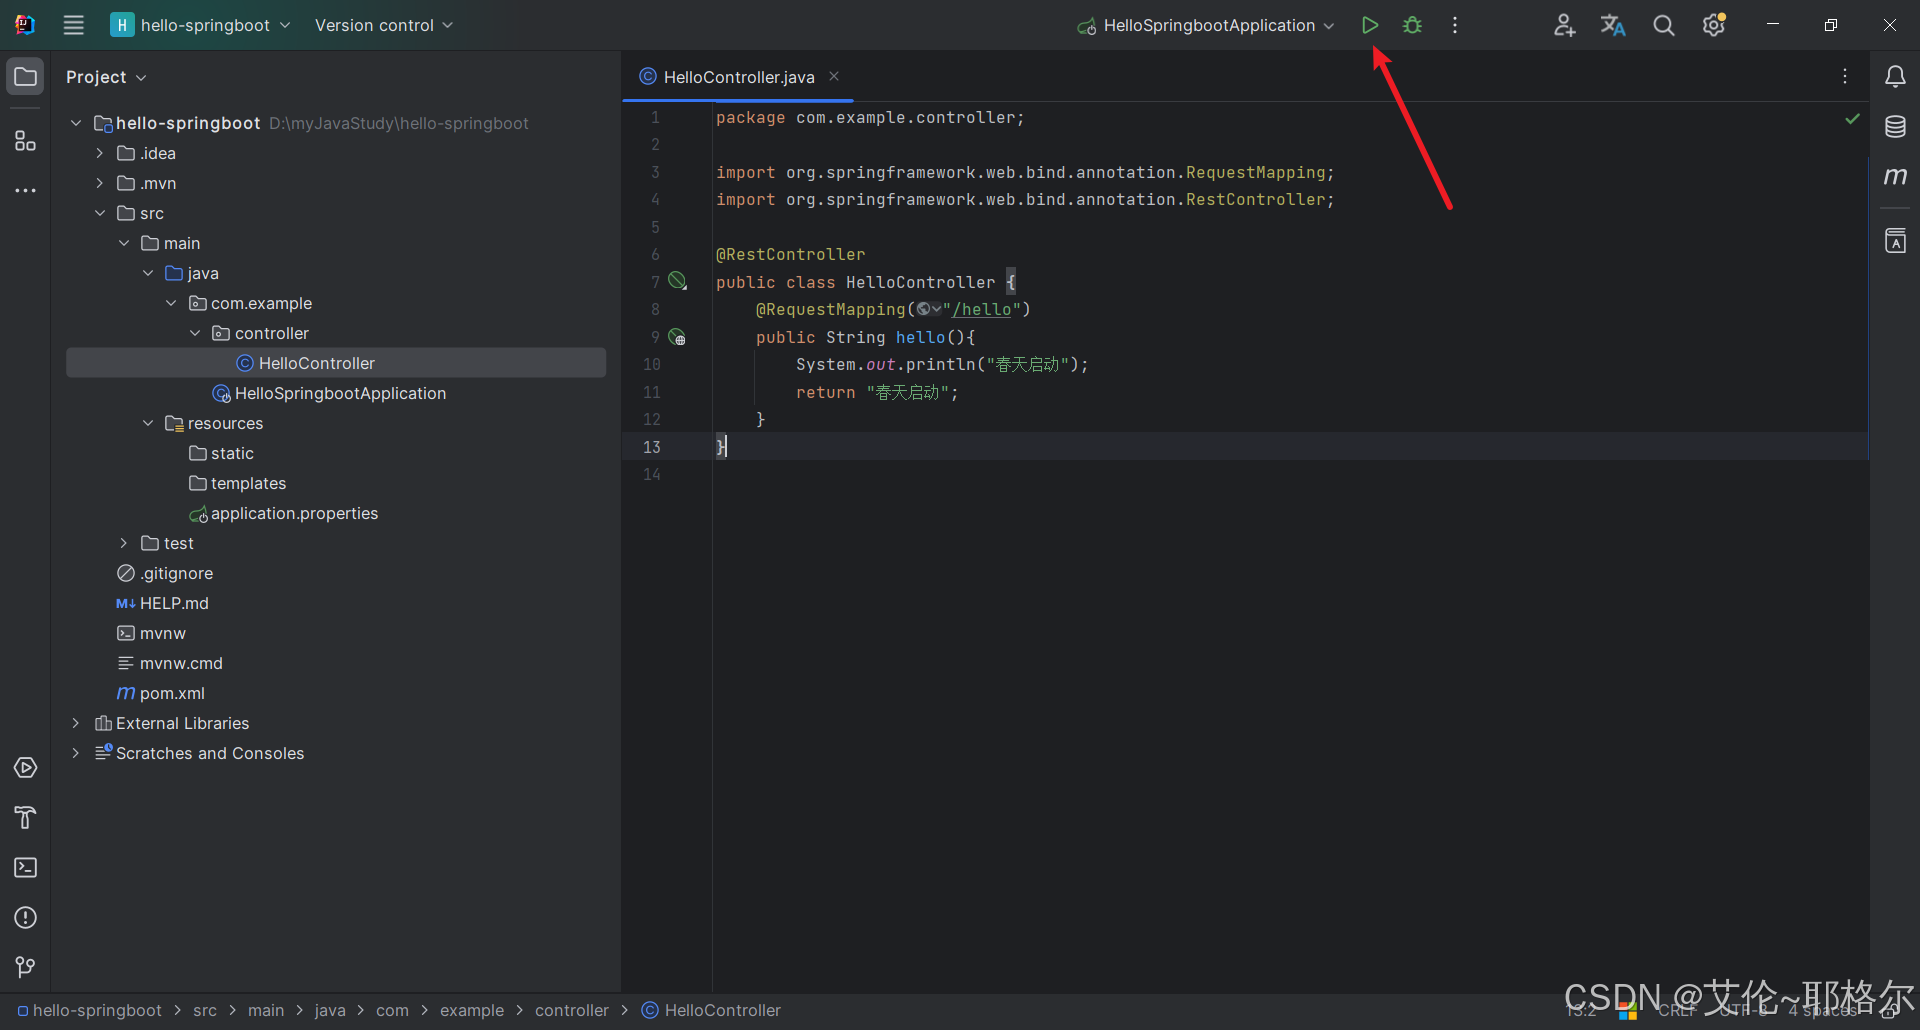Click hello-springboot breadcrumb in status bar

pyautogui.click(x=90, y=1011)
